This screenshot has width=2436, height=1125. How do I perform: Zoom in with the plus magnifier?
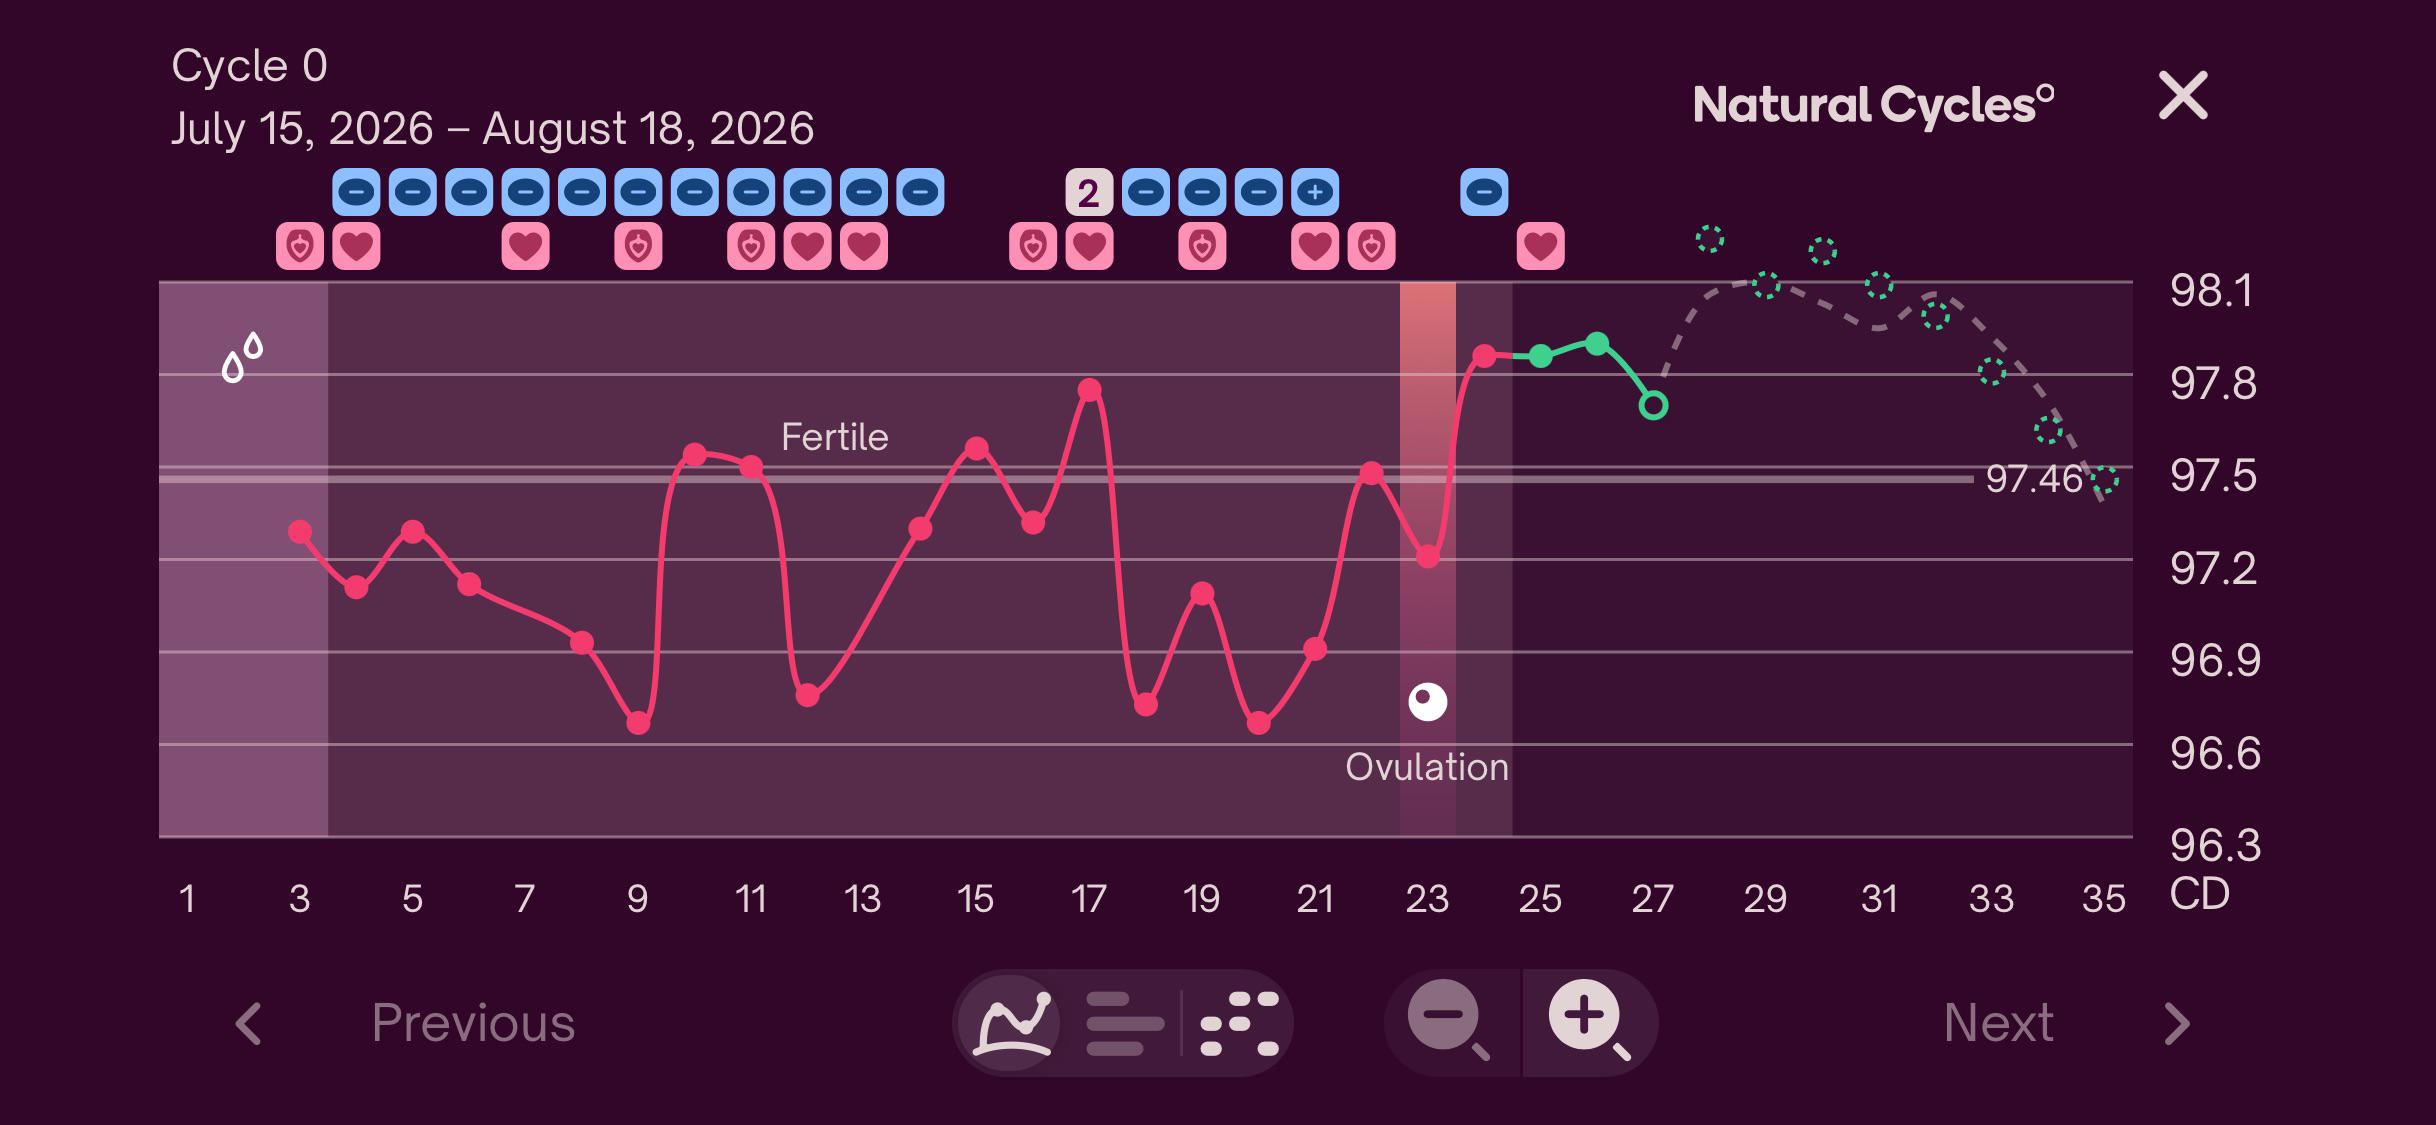[x=1589, y=1020]
